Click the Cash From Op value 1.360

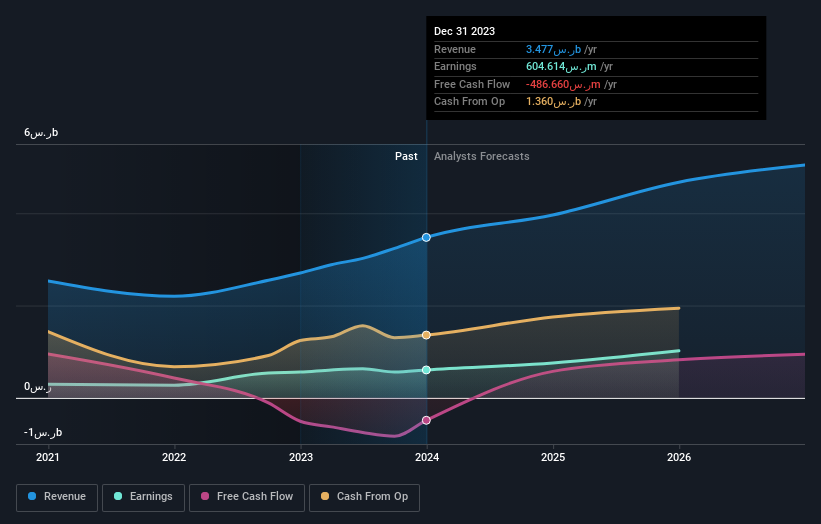pyautogui.click(x=553, y=102)
